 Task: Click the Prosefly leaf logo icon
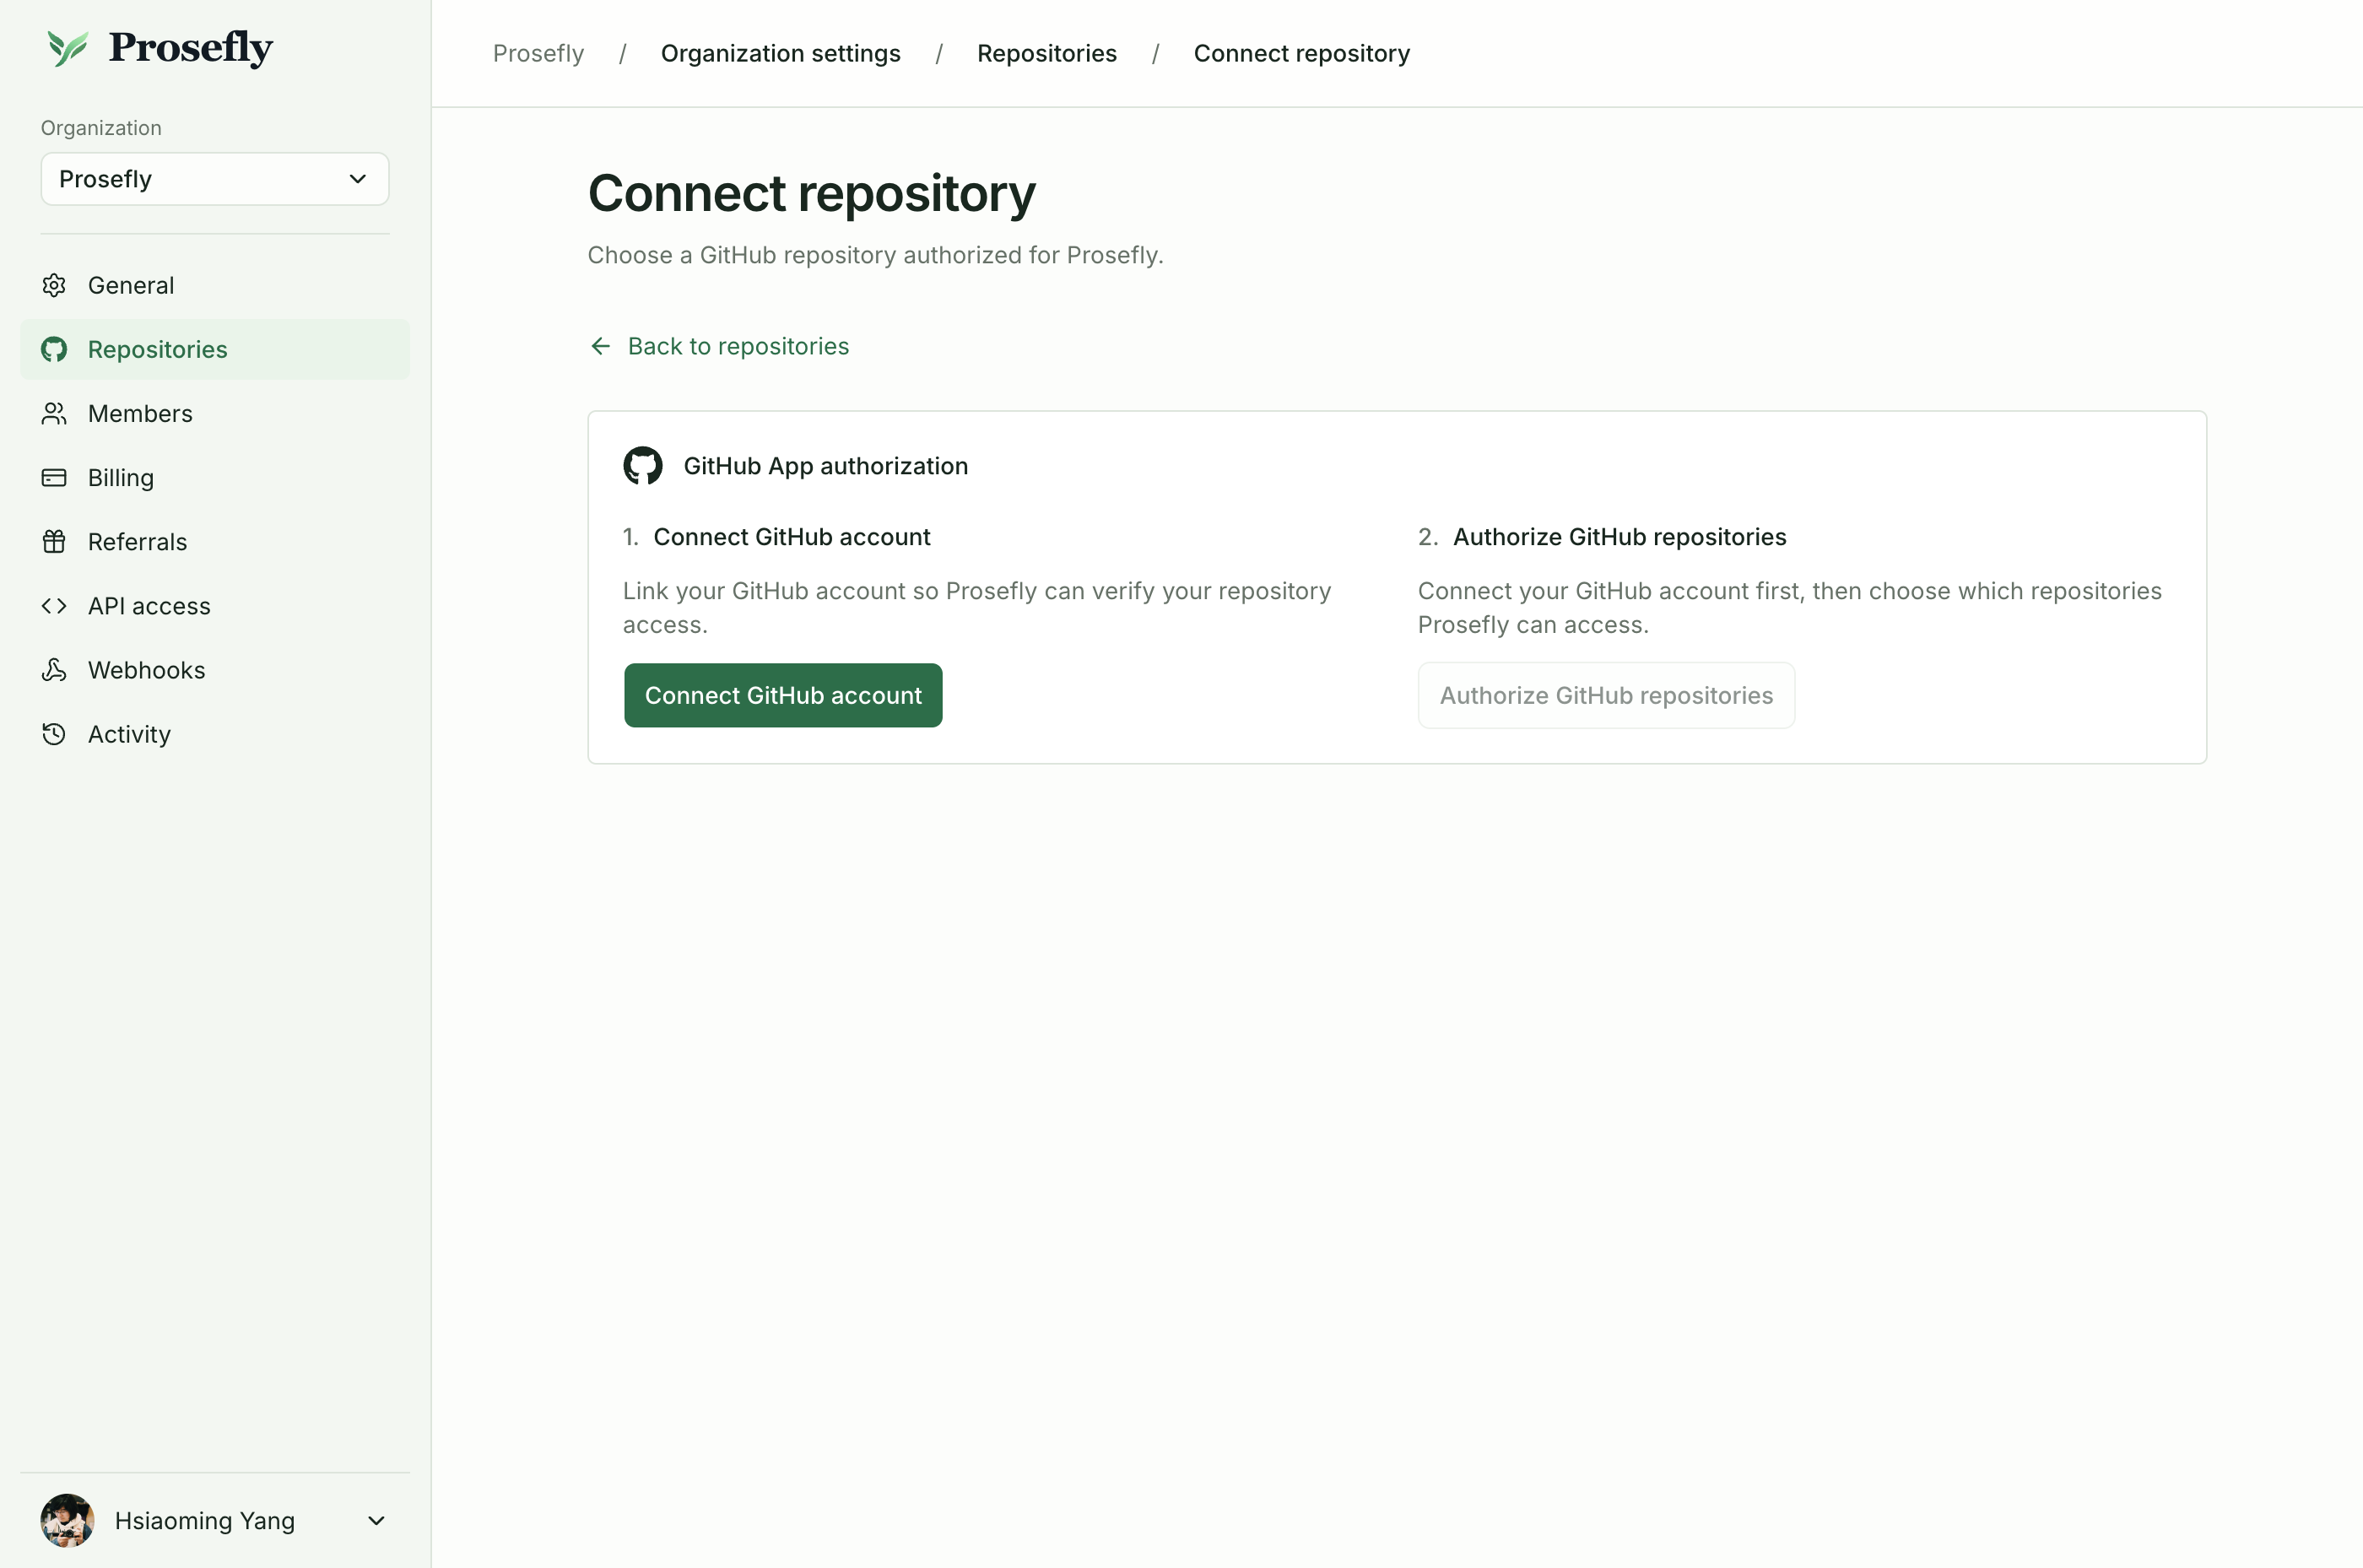(68, 48)
